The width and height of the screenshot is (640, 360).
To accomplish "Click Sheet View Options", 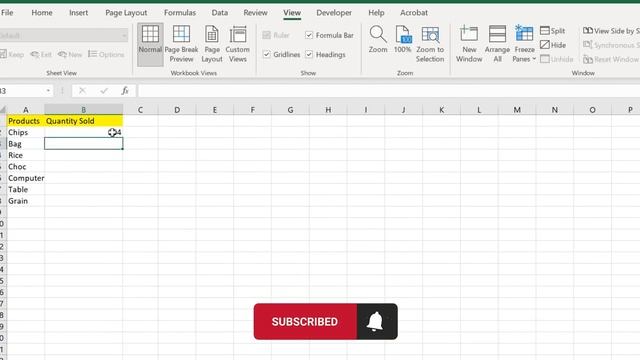I will coord(106,54).
